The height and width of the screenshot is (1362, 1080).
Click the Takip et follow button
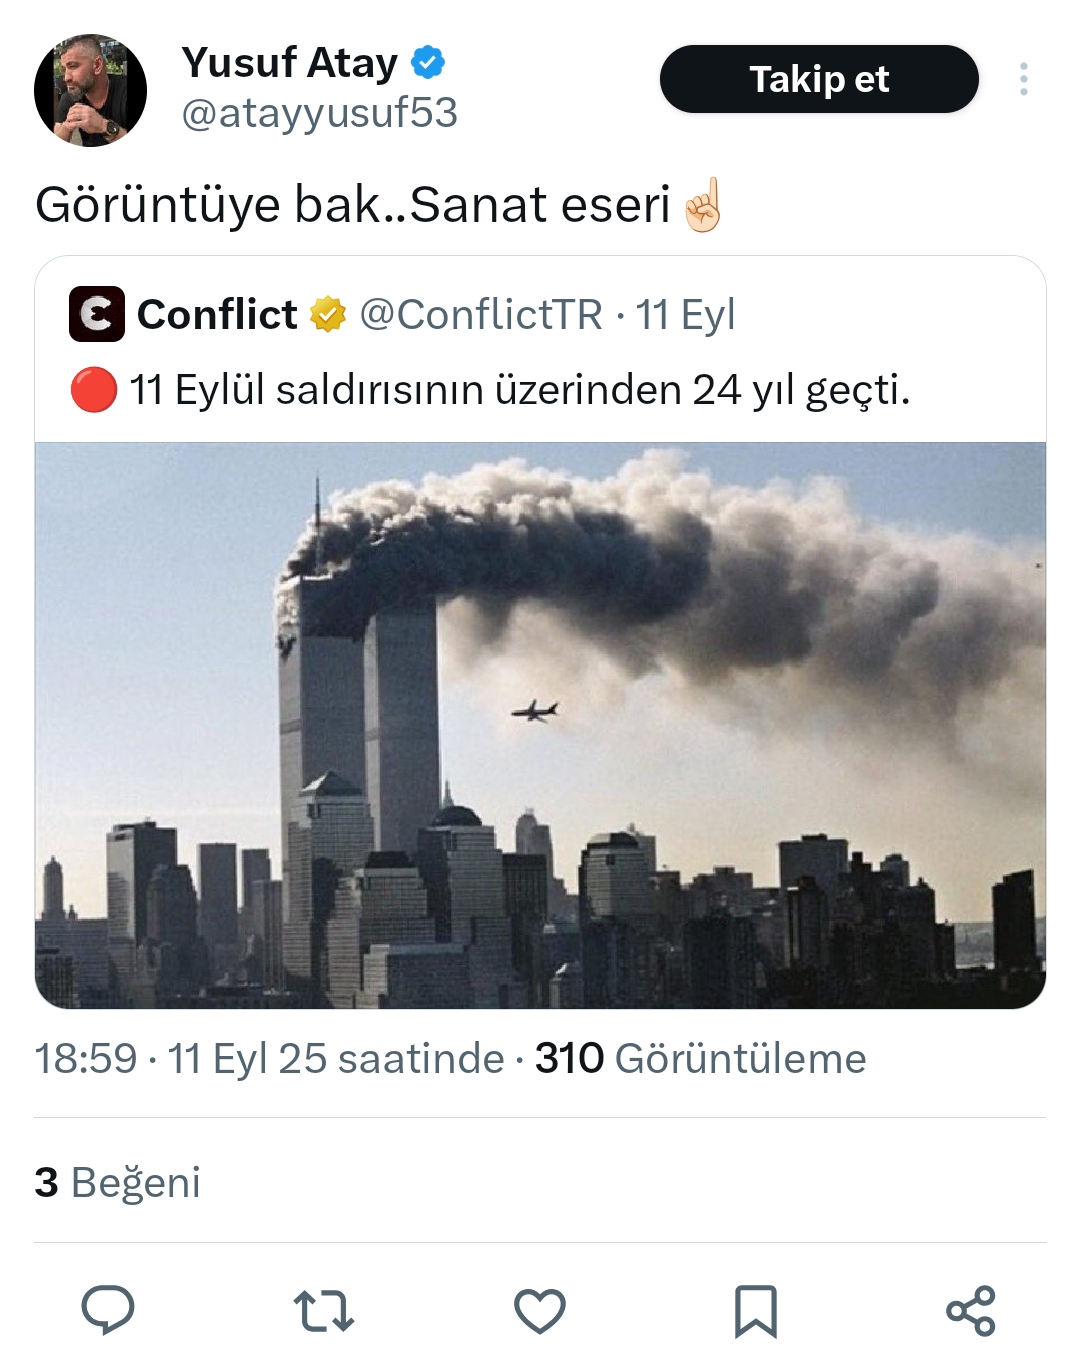(x=818, y=79)
